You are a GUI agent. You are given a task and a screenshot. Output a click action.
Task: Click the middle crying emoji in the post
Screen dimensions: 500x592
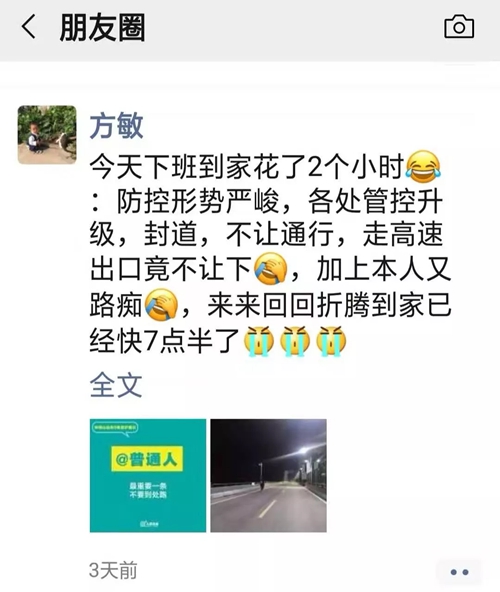point(295,341)
